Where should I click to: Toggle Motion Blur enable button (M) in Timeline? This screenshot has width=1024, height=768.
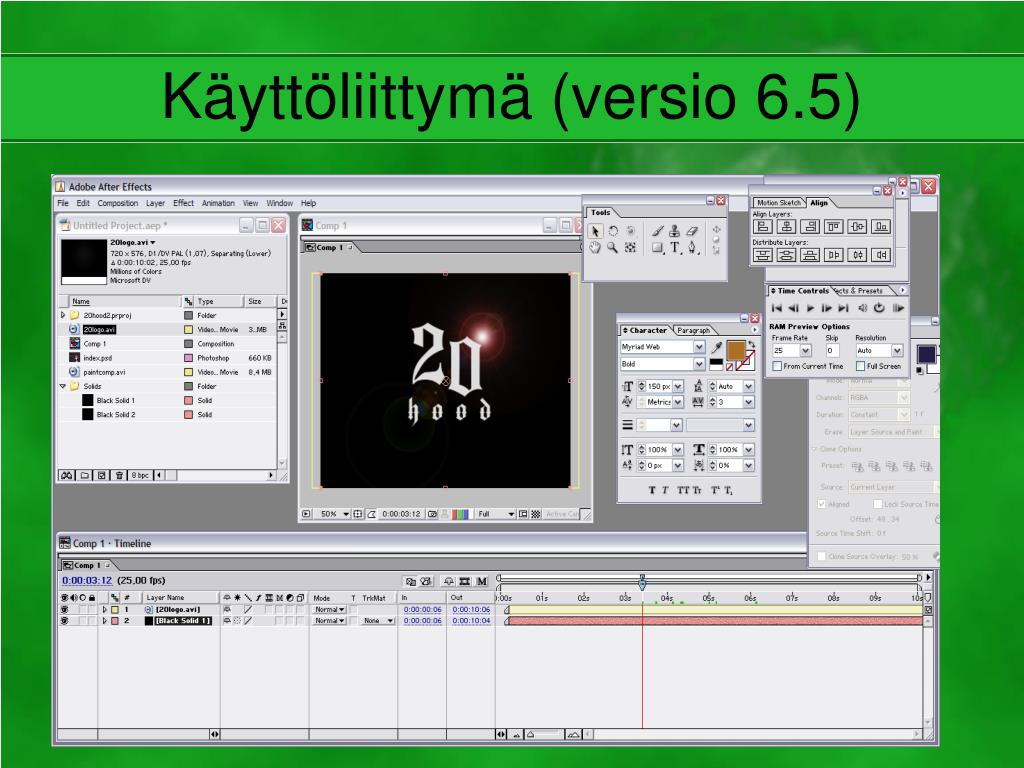pos(481,581)
